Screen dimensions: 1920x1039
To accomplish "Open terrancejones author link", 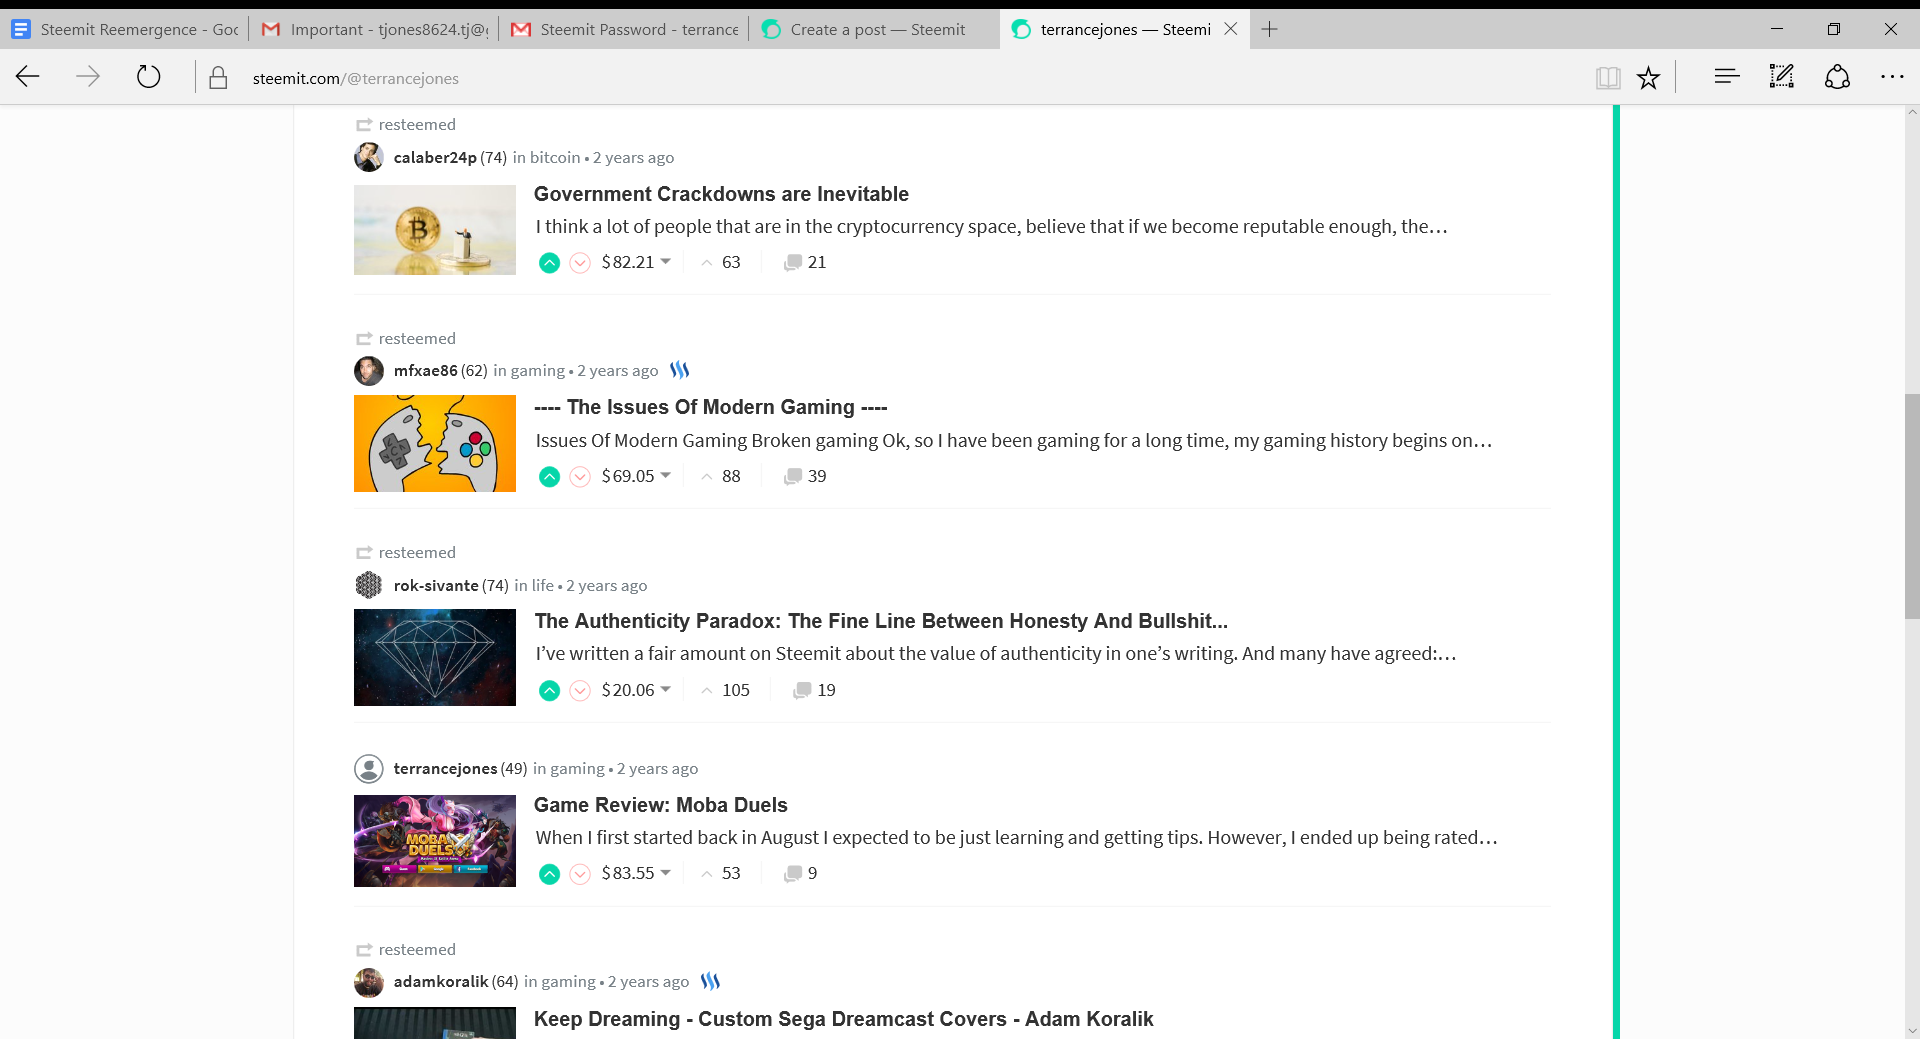I will click(445, 768).
